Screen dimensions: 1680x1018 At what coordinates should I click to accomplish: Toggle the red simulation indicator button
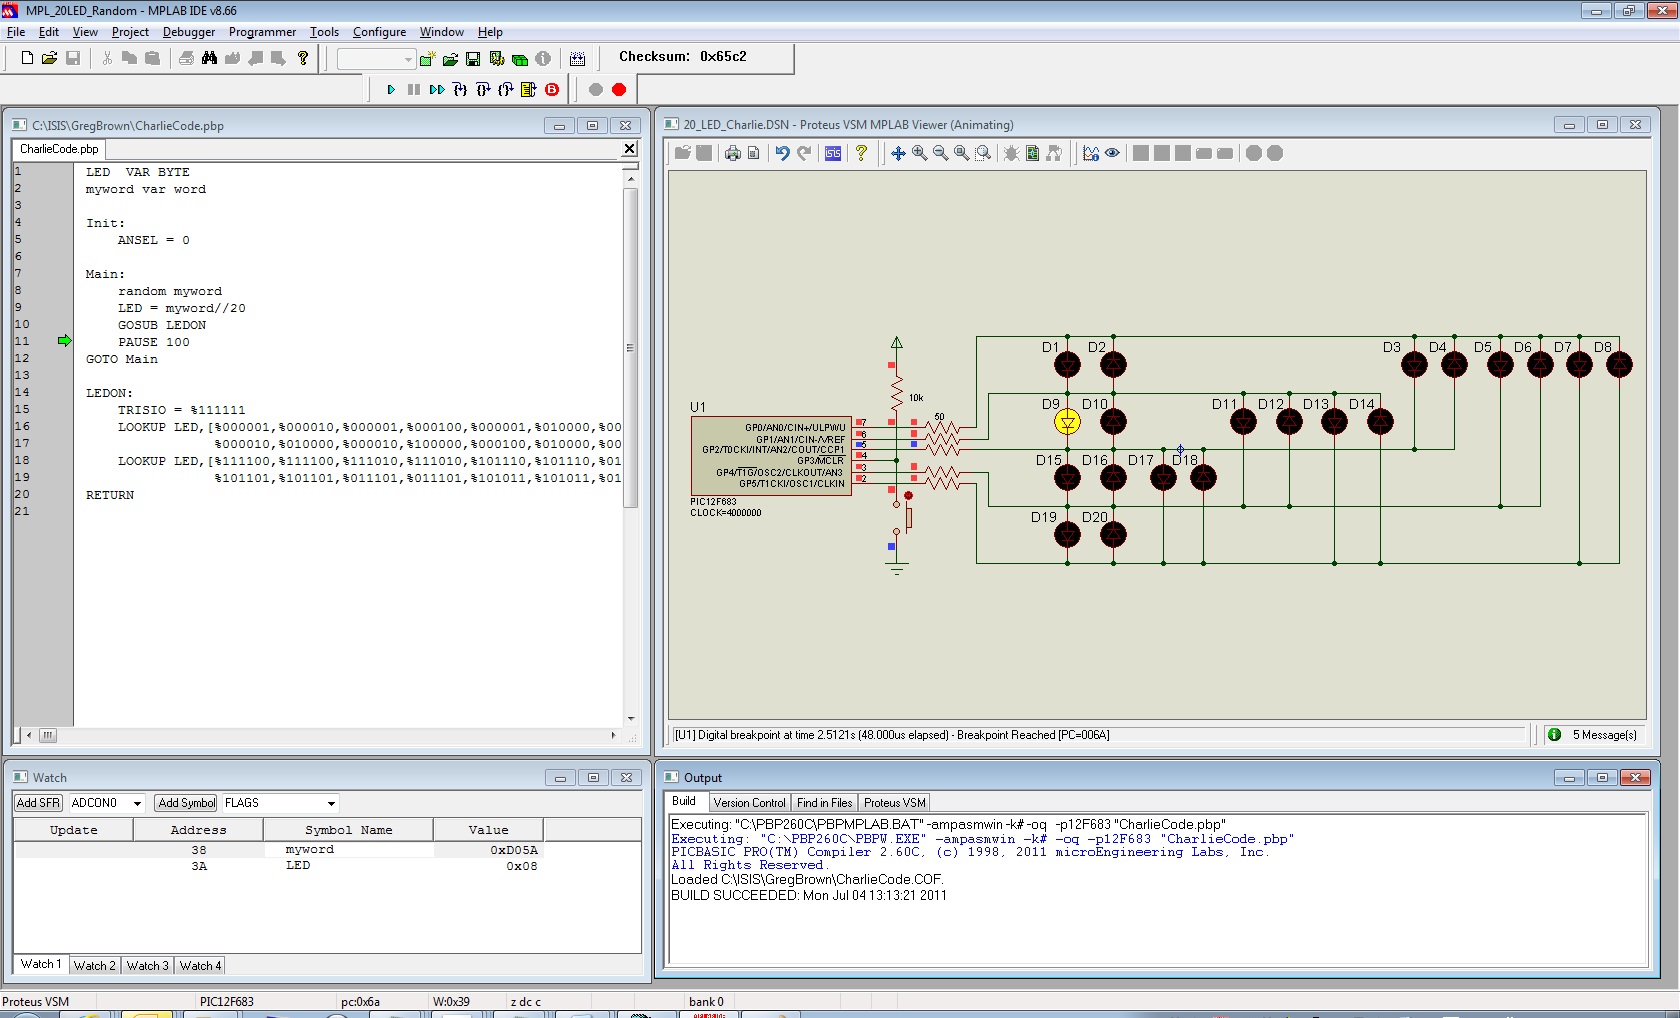pyautogui.click(x=619, y=90)
